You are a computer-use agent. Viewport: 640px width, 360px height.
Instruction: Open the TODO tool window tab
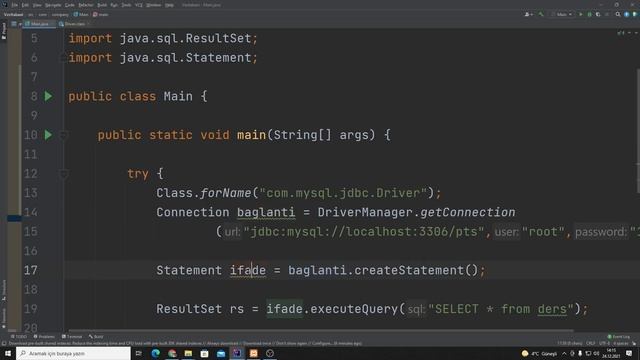click(19, 337)
